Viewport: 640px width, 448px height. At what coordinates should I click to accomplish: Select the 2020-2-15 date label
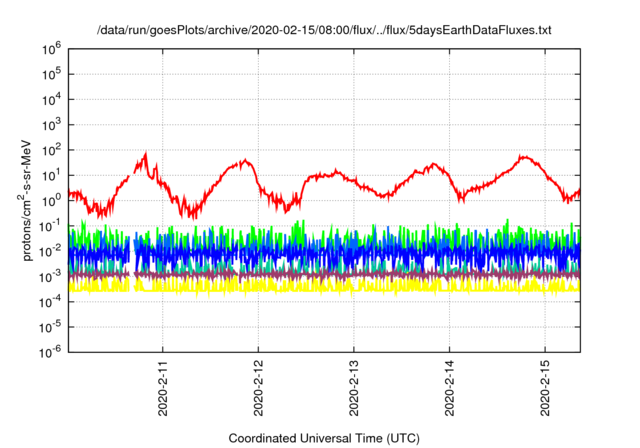click(x=545, y=388)
